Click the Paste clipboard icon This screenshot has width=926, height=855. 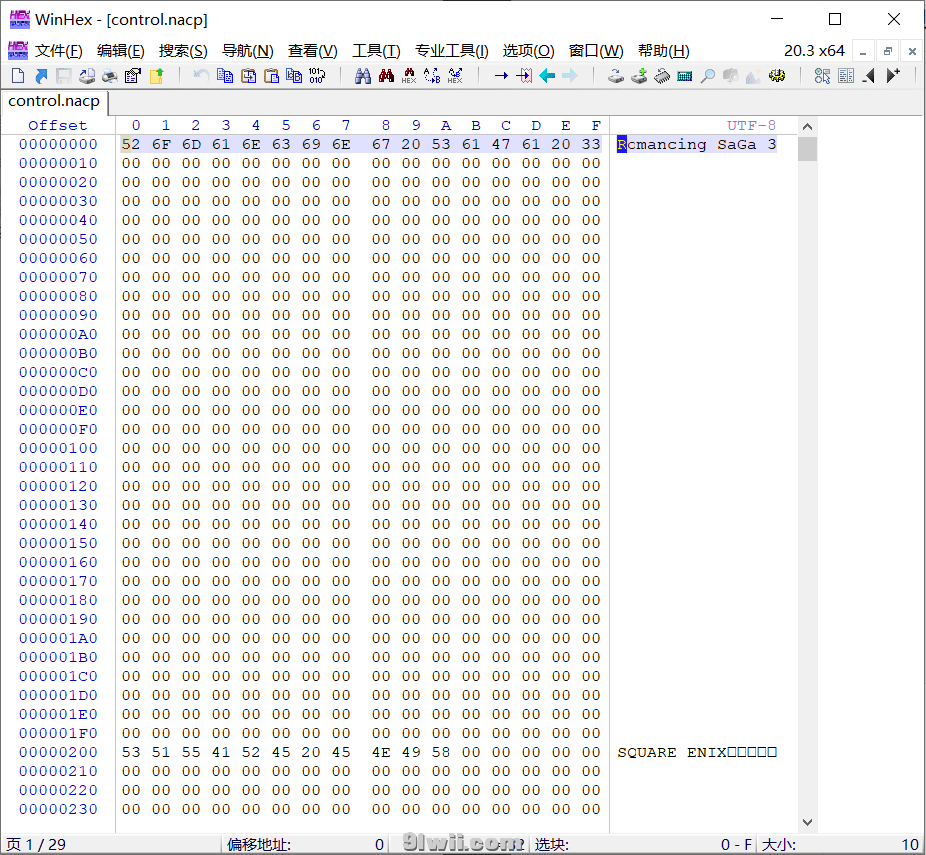click(271, 76)
